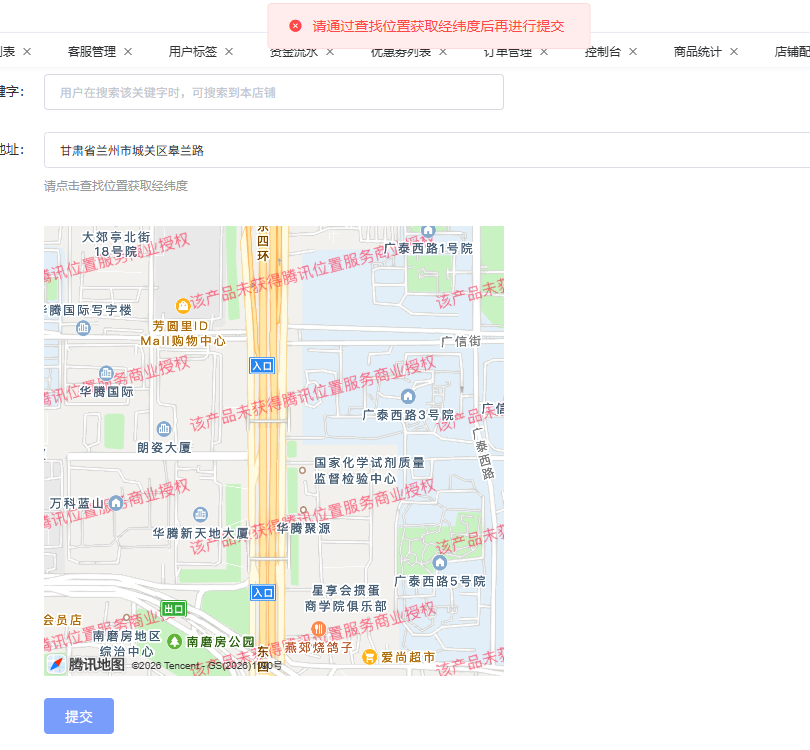Click the green 出口 exit marker

click(174, 609)
